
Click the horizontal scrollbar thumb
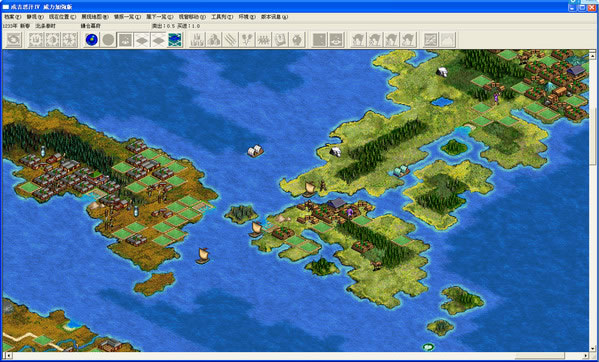[x=541, y=356]
